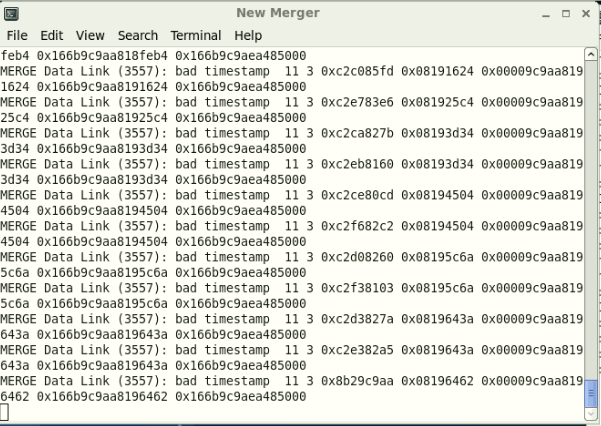Click the hex value 0xc2c085fd
Viewport: 601px width, 426px height.
click(x=343, y=72)
